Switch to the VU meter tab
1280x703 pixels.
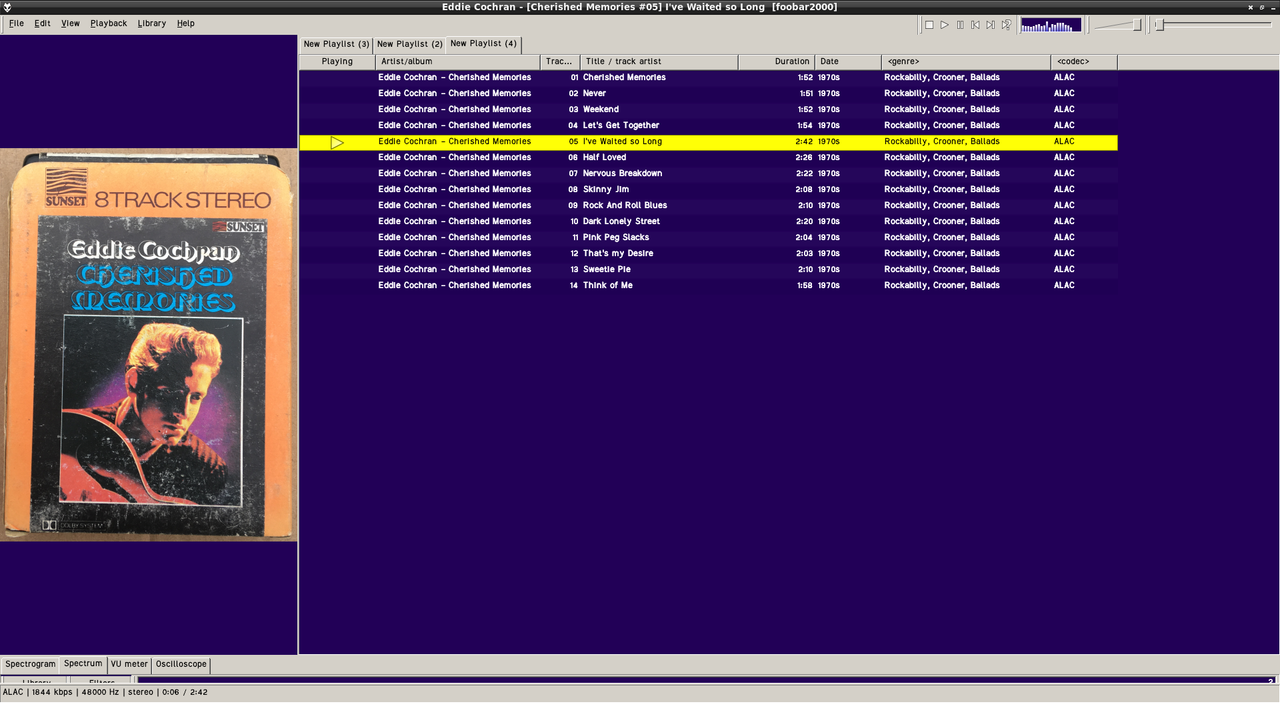(x=129, y=664)
